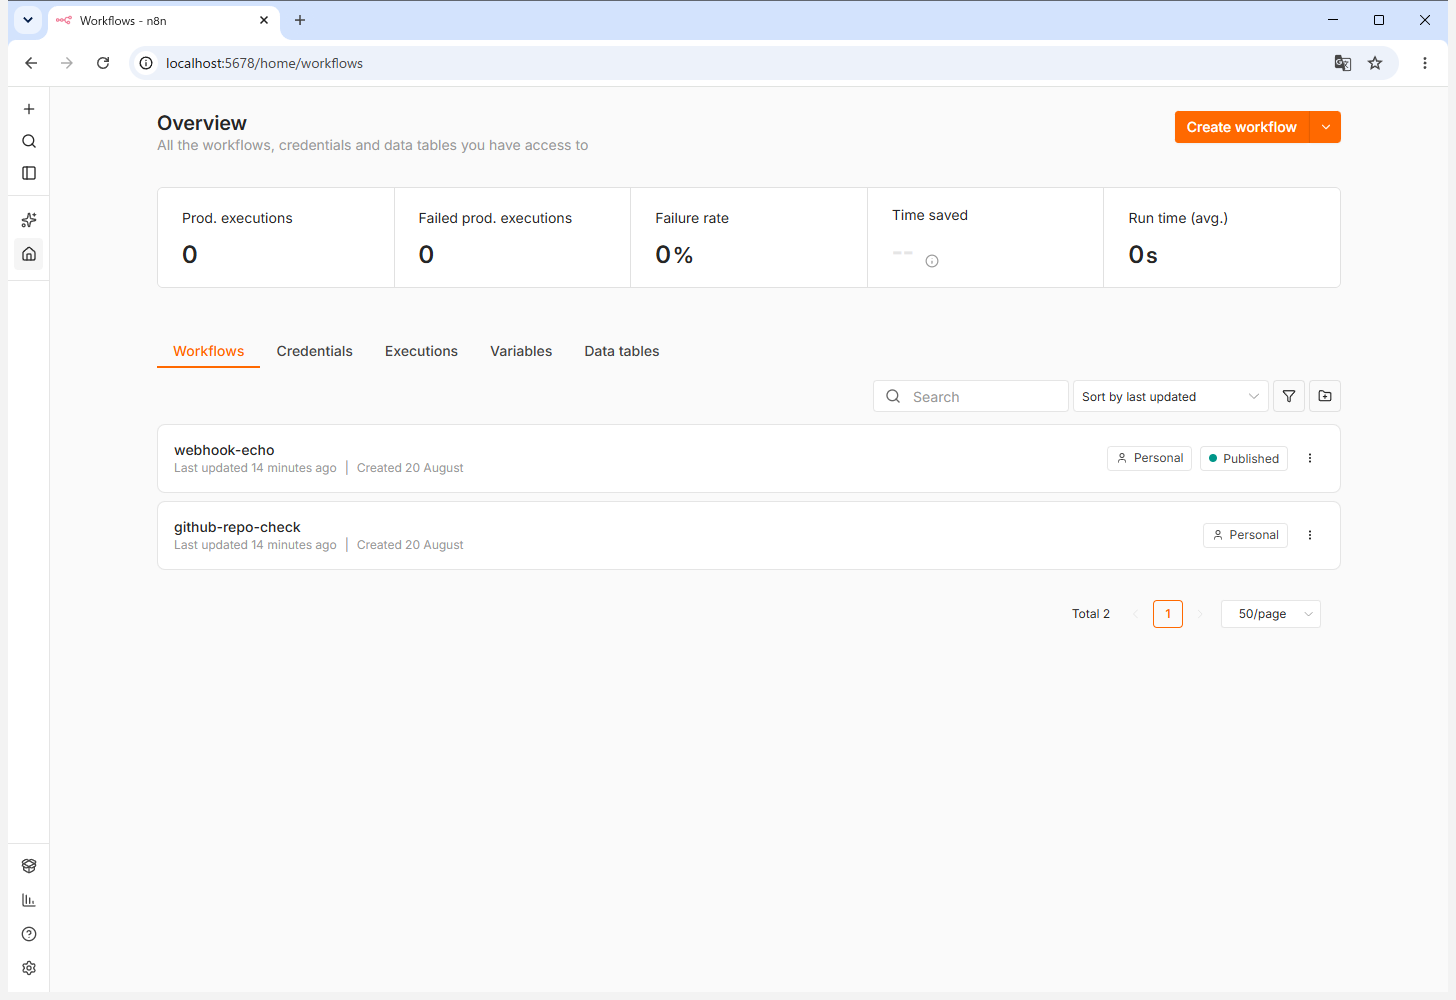Open Chrome's three-dot menu
1456x1000 pixels.
[1425, 63]
